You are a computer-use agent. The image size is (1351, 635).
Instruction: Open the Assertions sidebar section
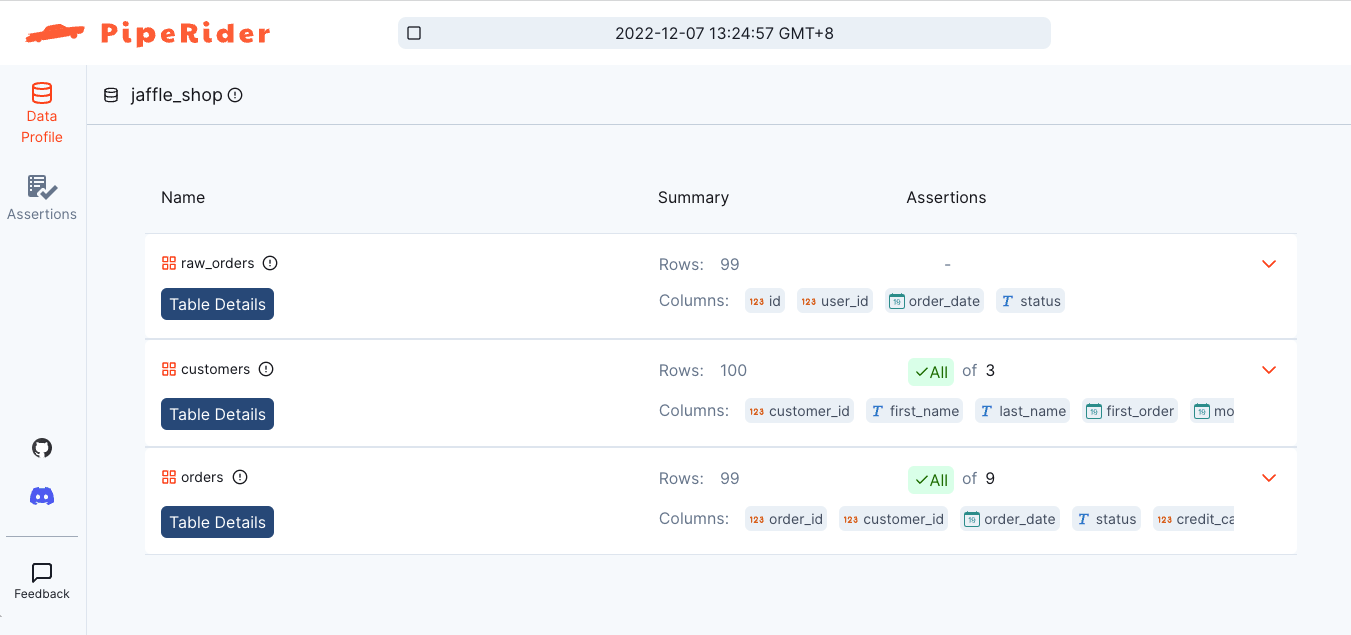click(42, 198)
